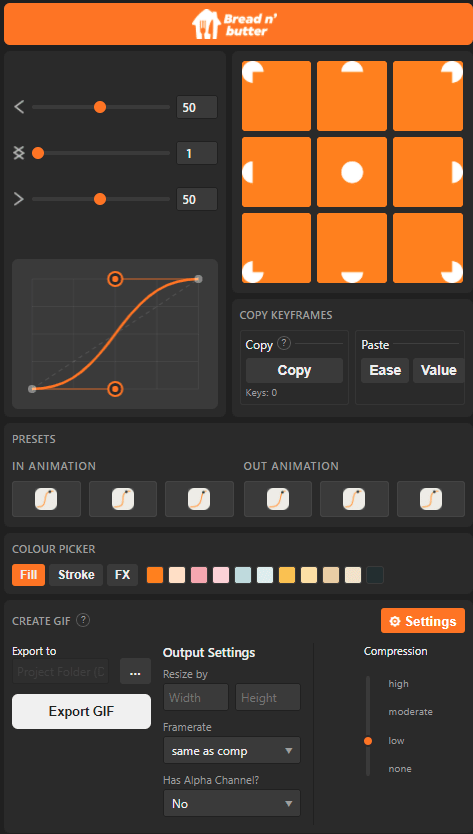Screen dimensions: 473x834
Task: Apply the first Out Animation preset
Action: pyautogui.click(x=278, y=499)
